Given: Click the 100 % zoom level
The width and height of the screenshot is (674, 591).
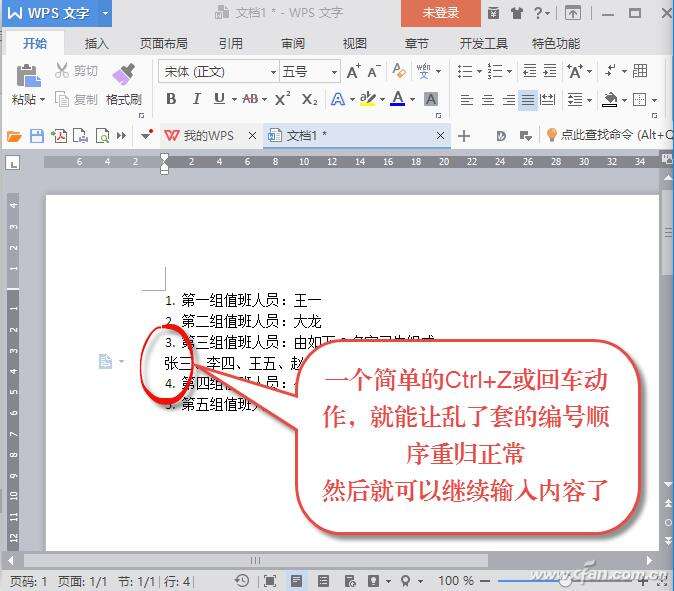Looking at the screenshot, I should tap(456, 581).
